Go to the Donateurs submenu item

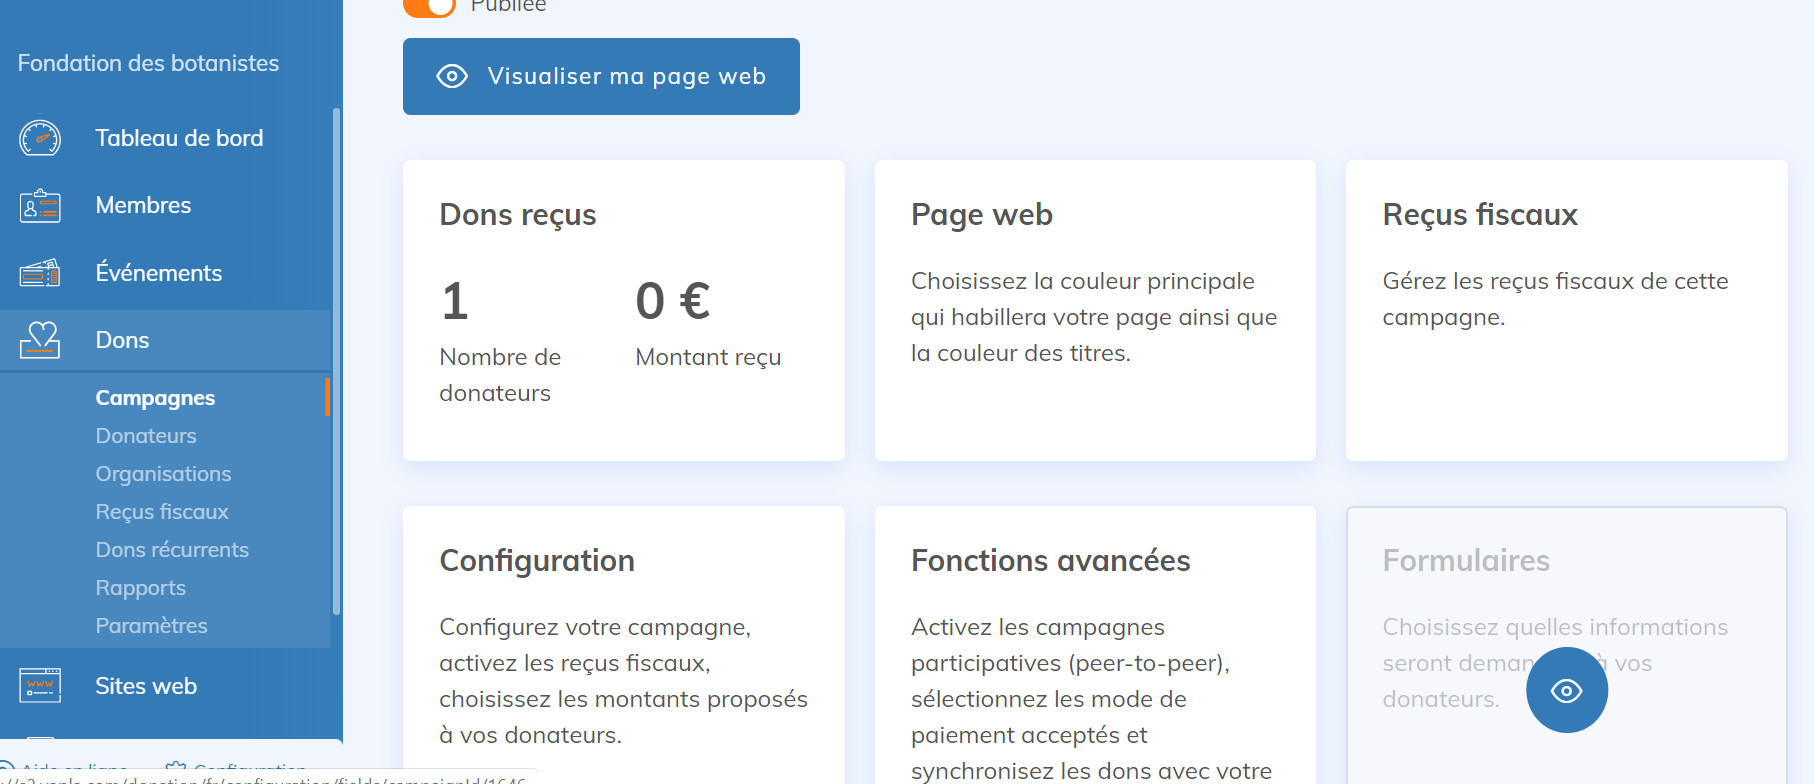click(146, 436)
